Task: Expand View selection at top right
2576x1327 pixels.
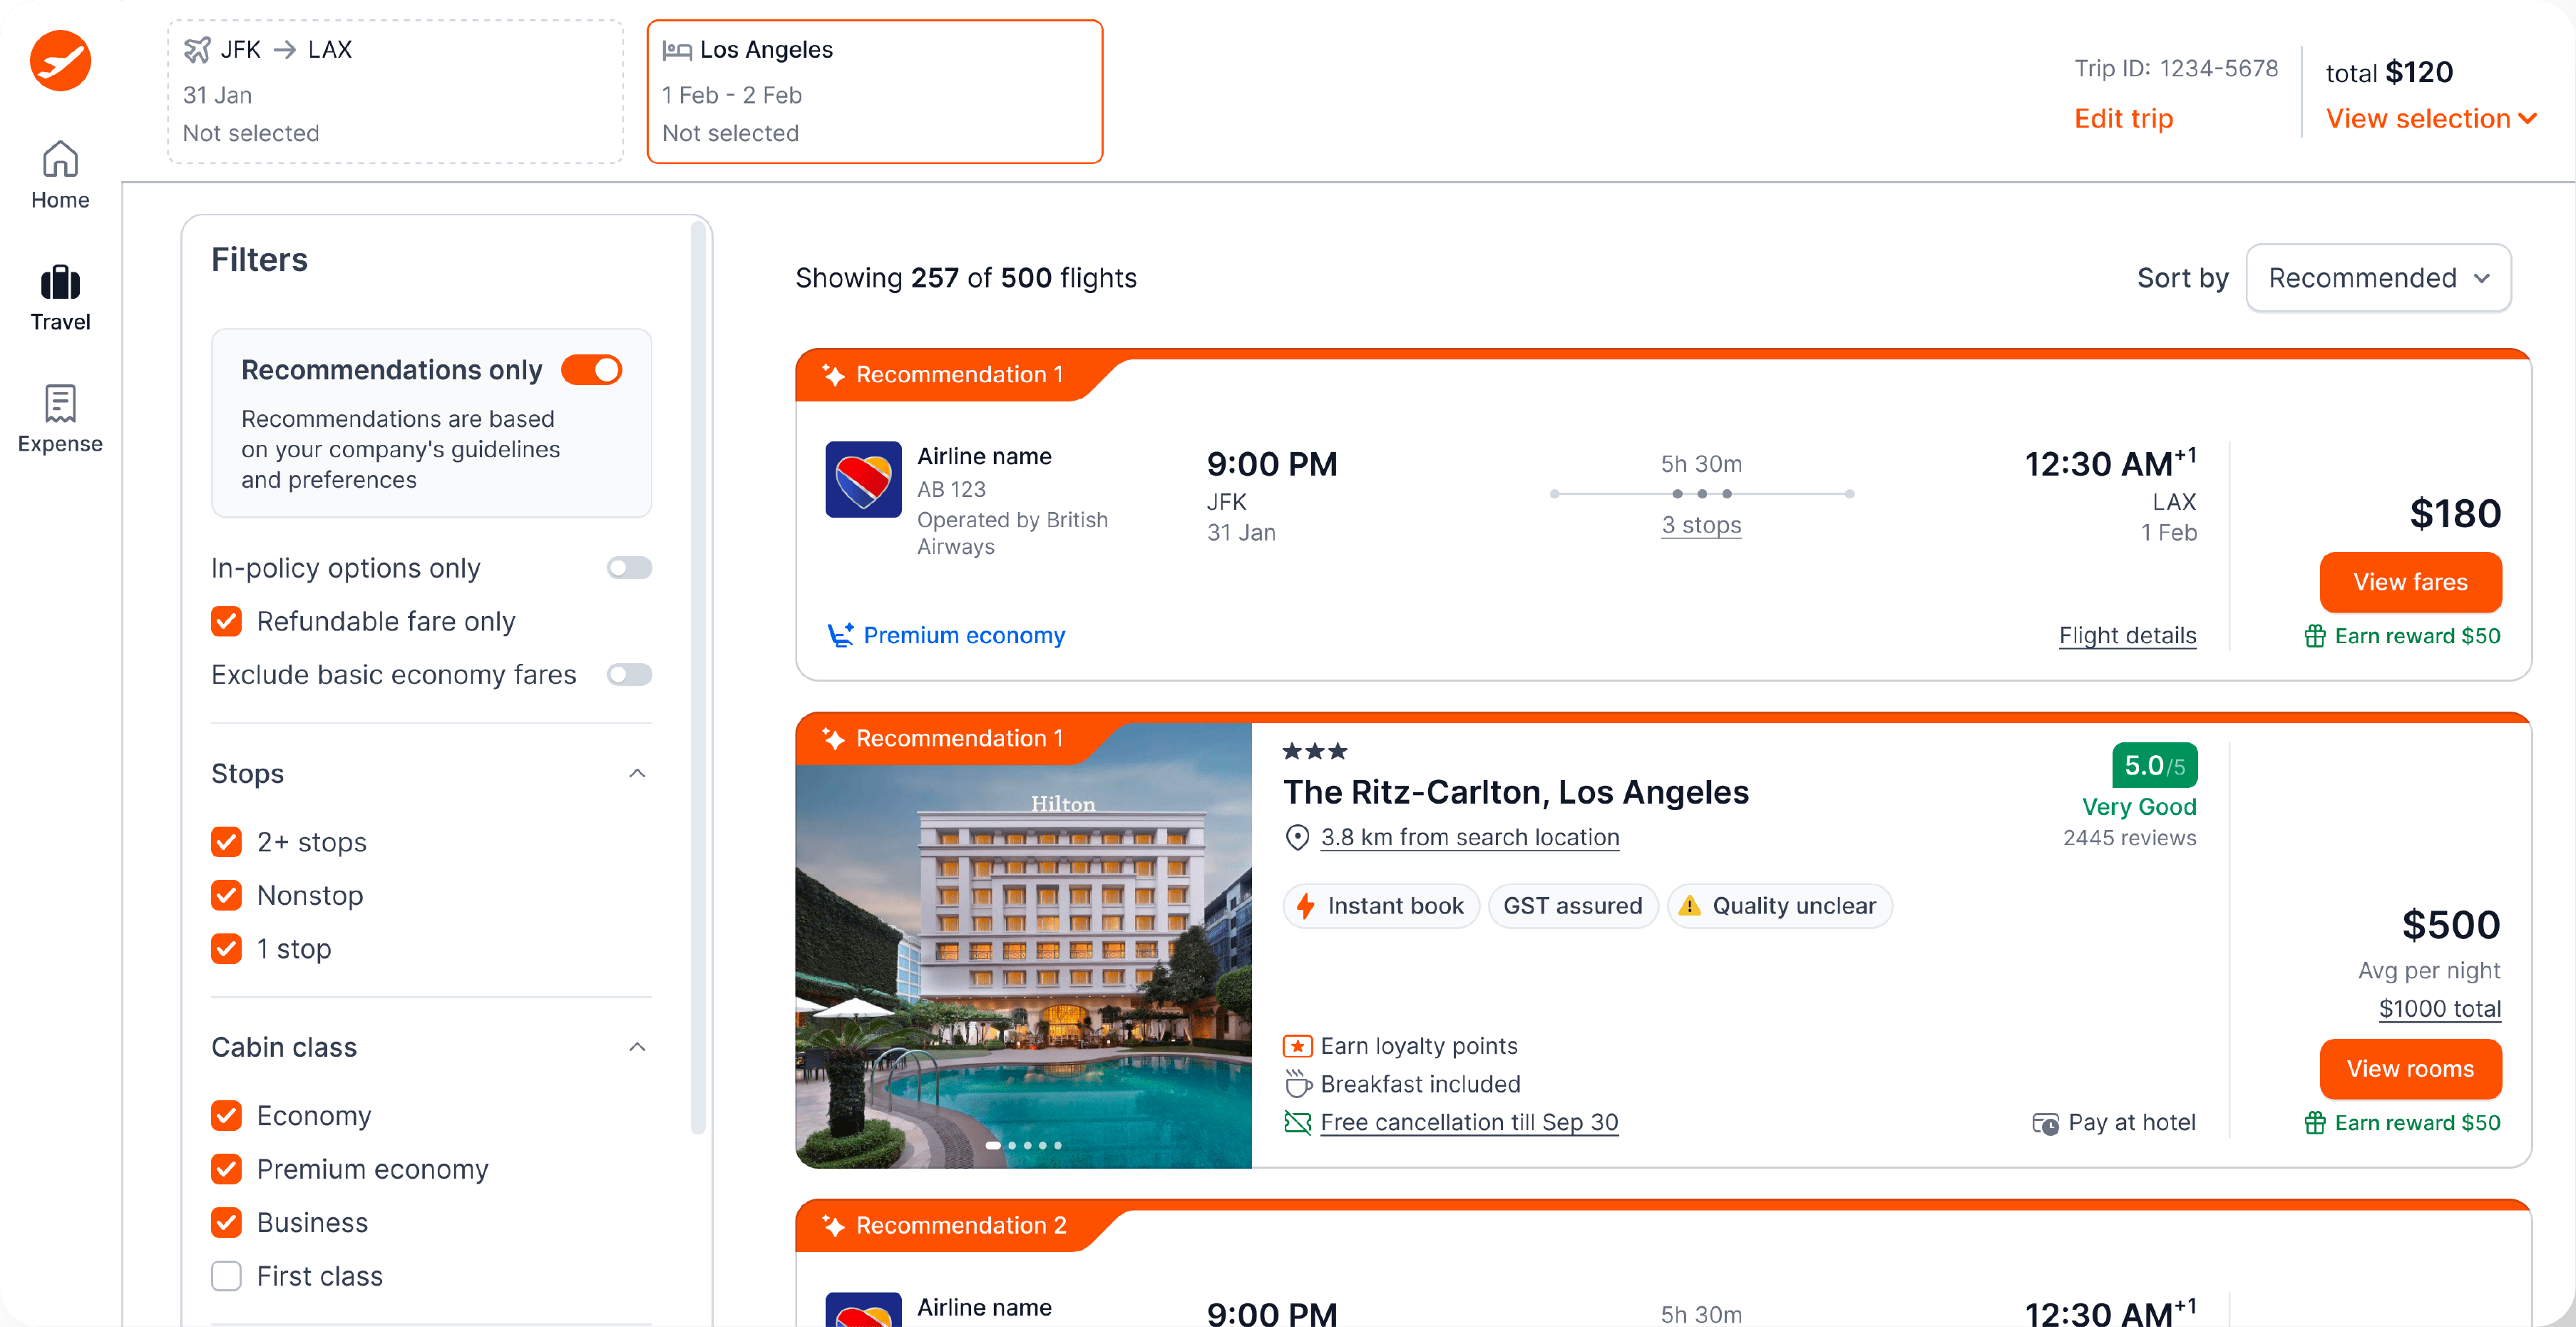Action: coord(2431,118)
